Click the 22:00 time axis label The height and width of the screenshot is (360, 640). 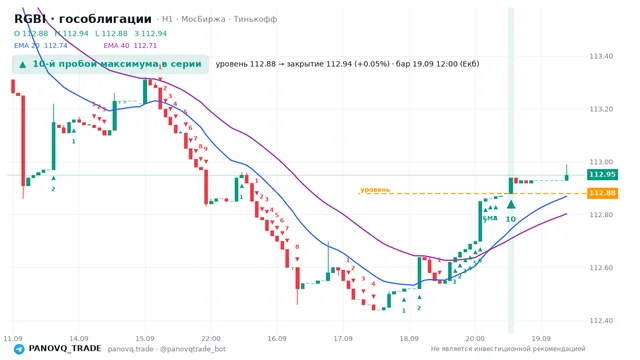[x=211, y=339]
